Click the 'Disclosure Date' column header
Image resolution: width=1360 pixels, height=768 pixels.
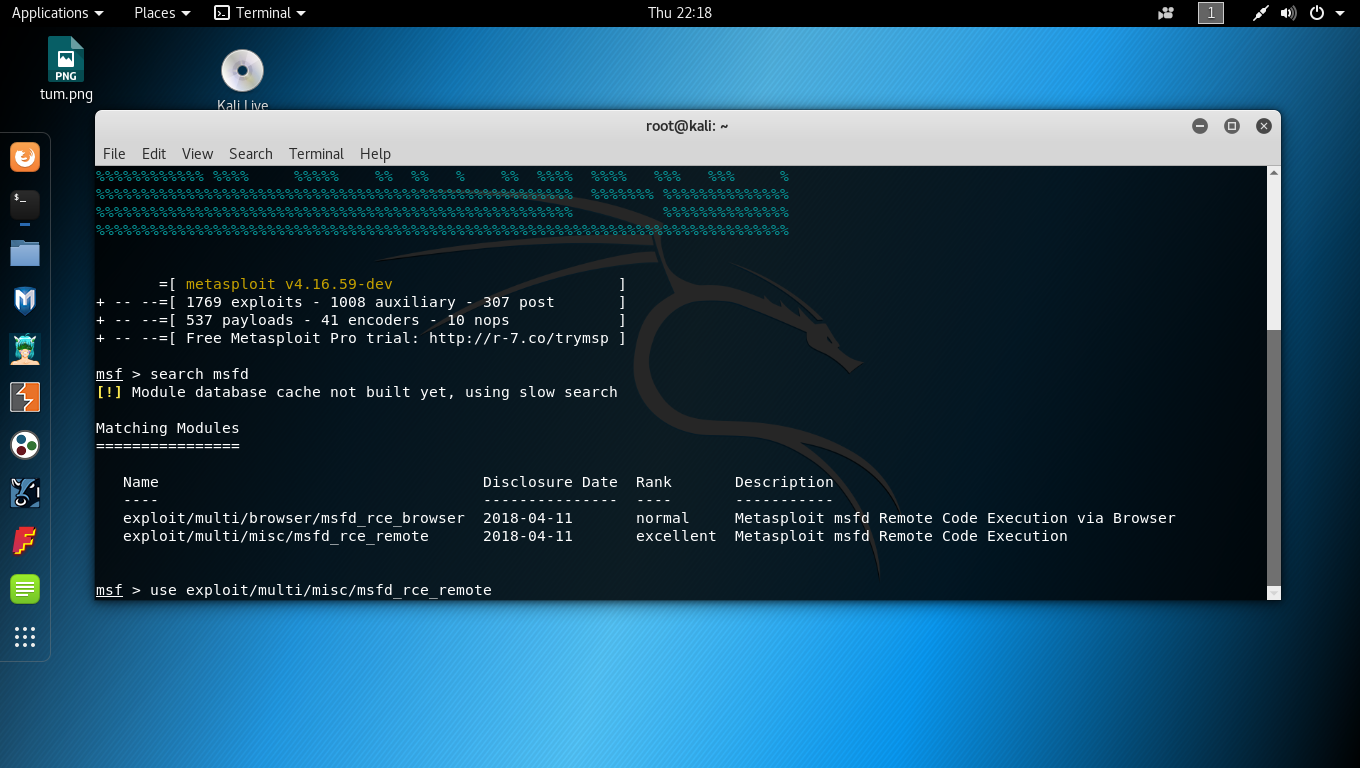tap(550, 483)
